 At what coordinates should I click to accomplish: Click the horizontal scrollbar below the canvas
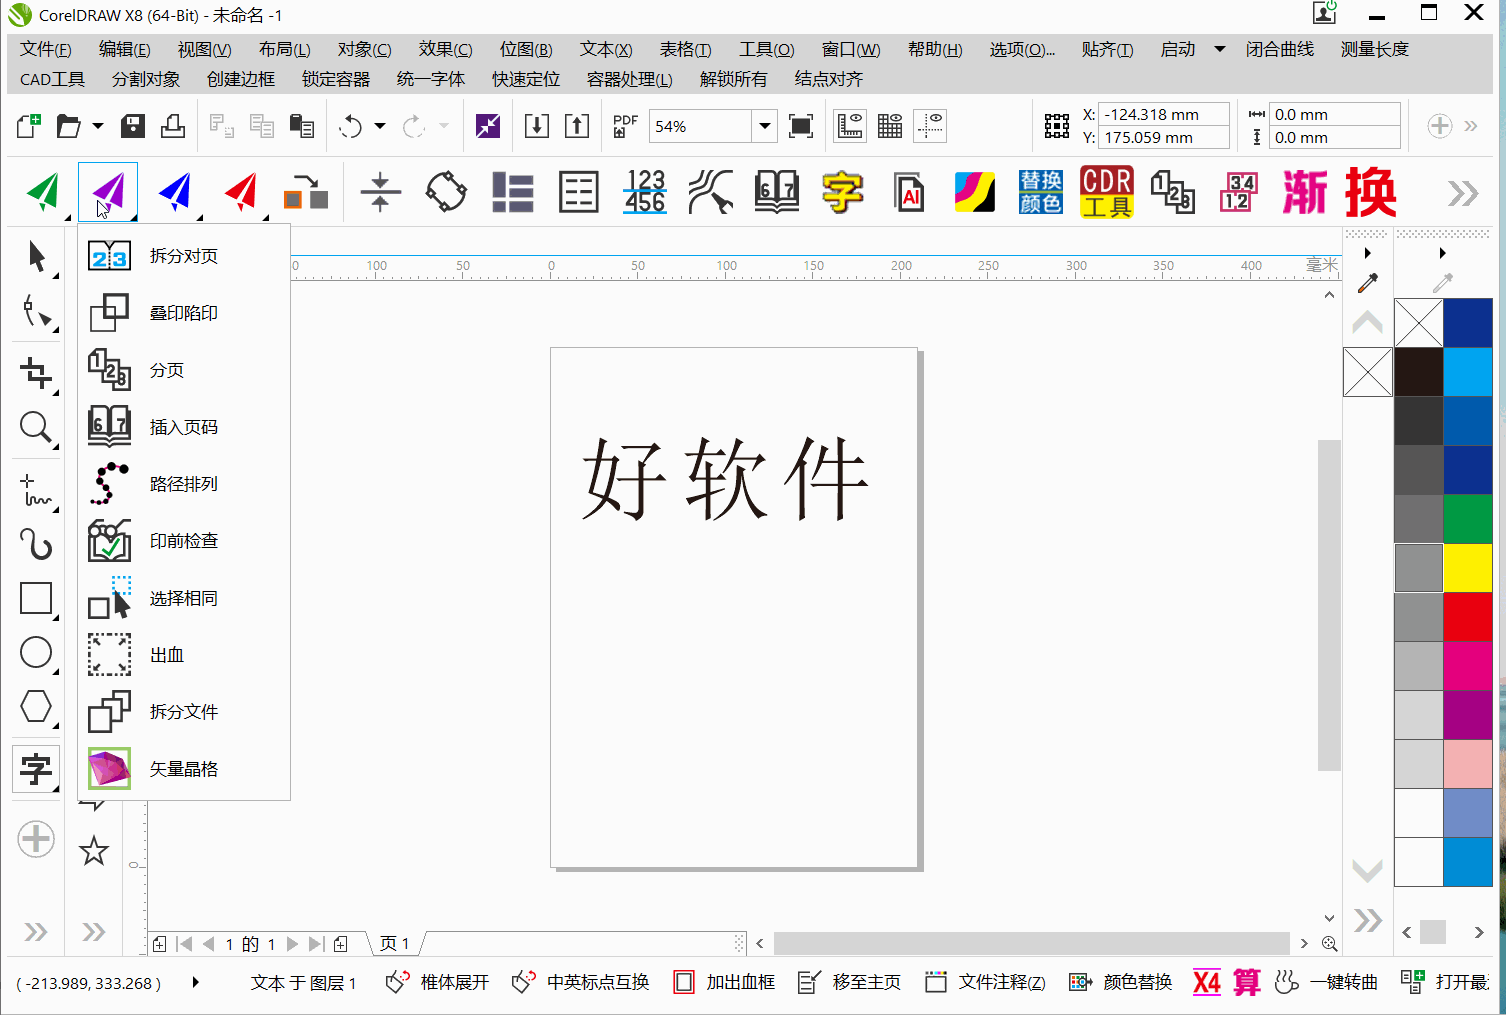pos(1031,943)
